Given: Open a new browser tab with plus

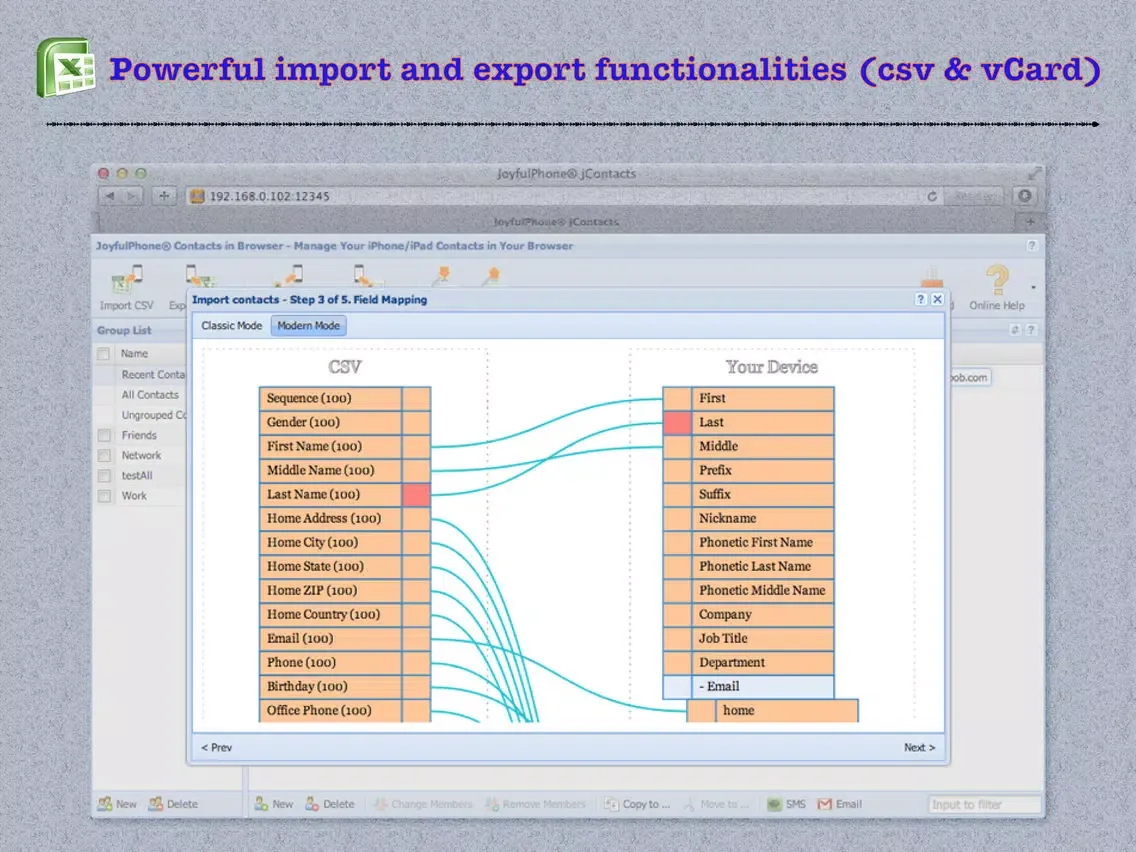Looking at the screenshot, I should [x=1030, y=222].
